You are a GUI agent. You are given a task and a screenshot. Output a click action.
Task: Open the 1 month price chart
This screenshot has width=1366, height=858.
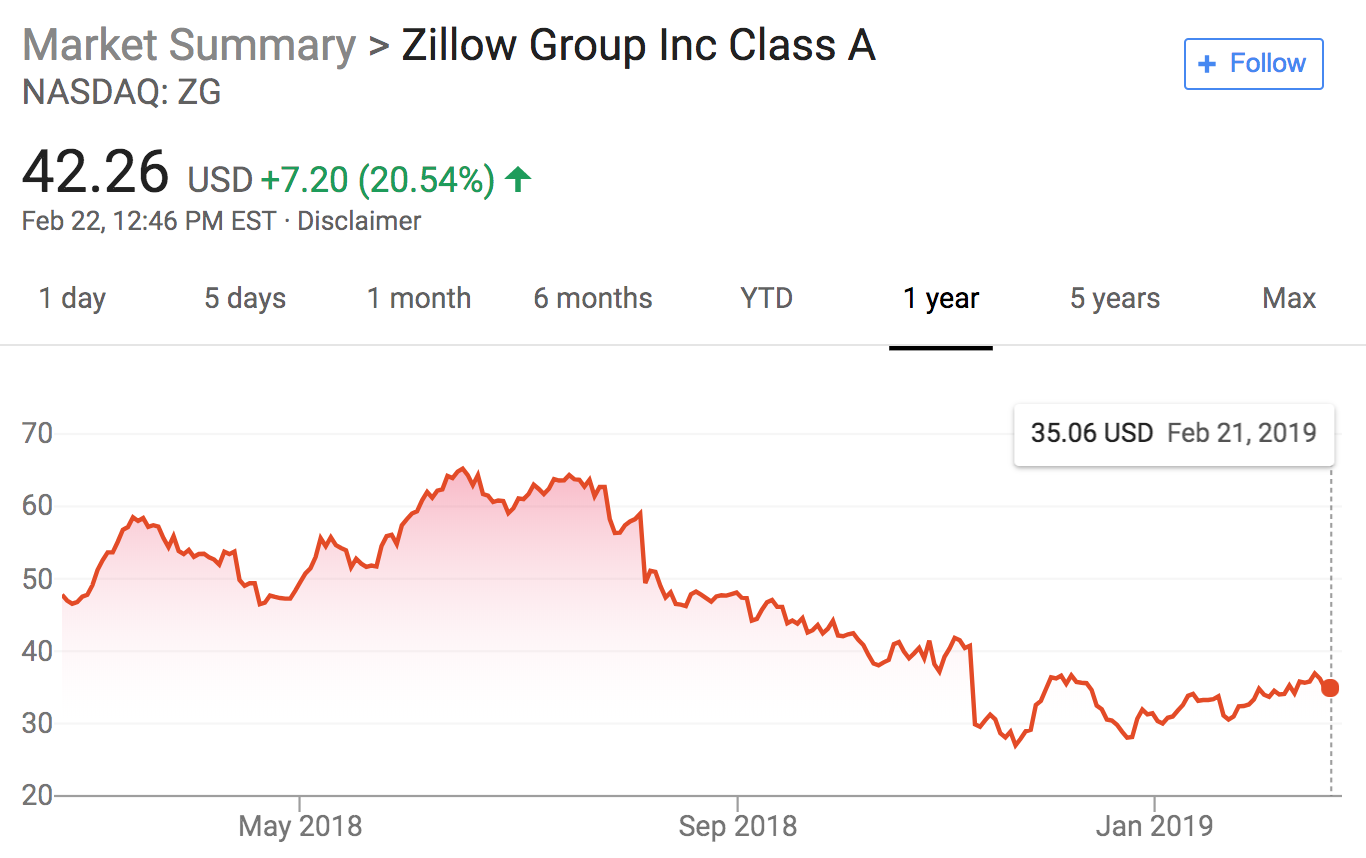coord(418,298)
